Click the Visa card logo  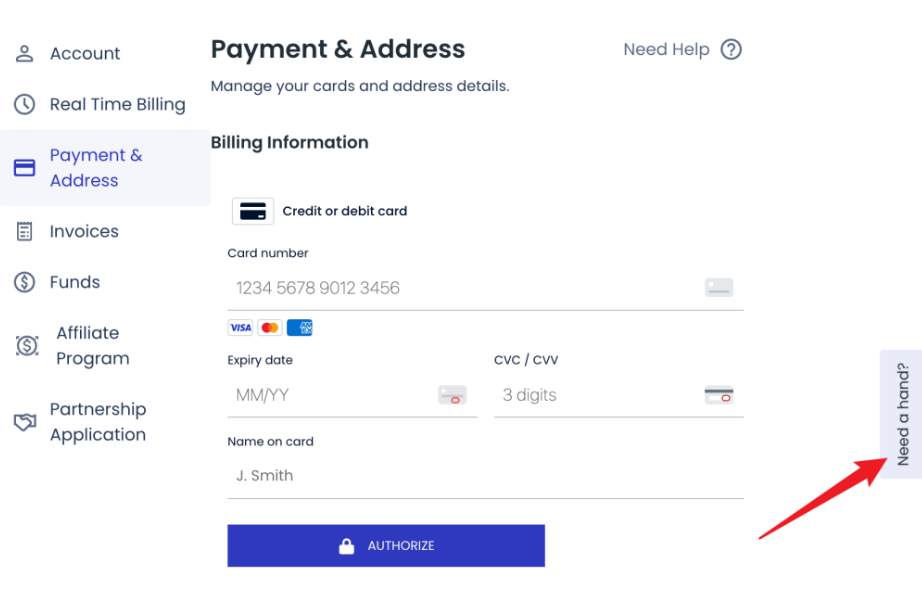pos(240,328)
